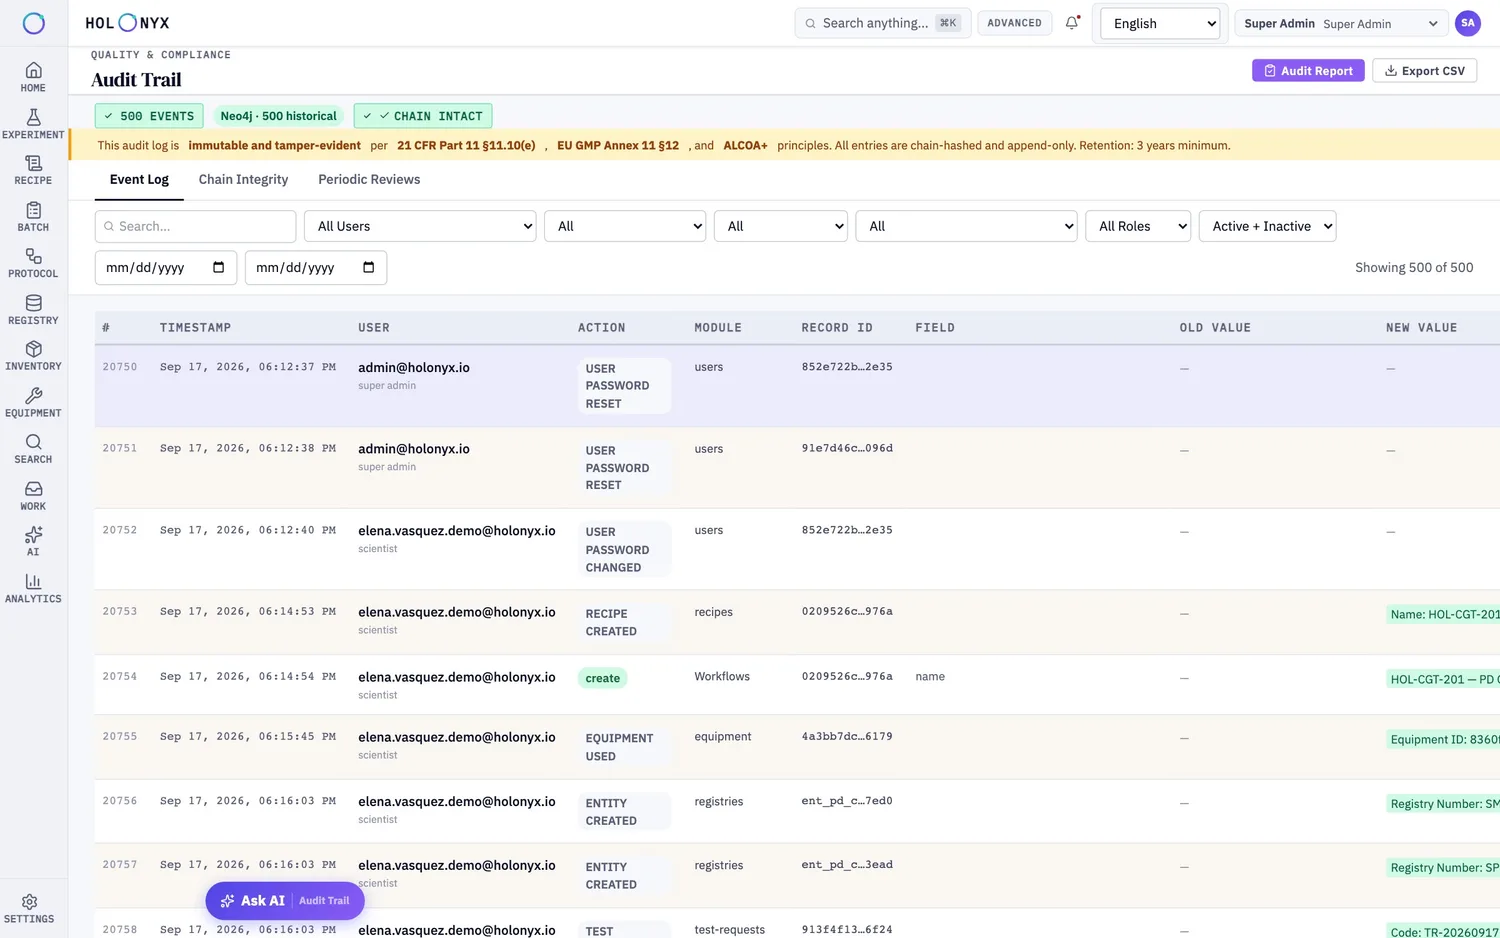Click Workflows module cell
1500x938 pixels.
pos(722,677)
